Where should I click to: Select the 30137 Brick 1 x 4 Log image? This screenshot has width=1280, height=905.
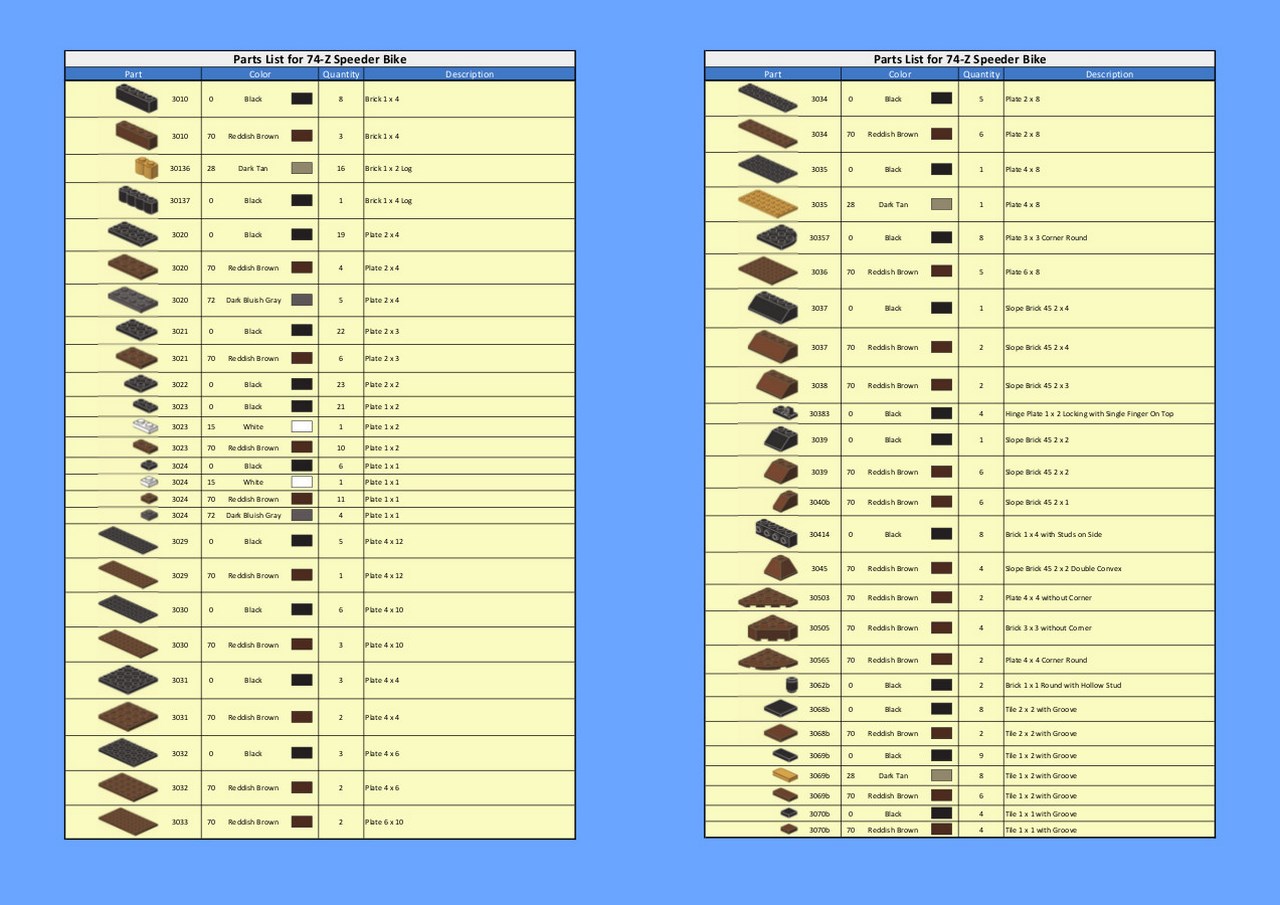tap(138, 200)
